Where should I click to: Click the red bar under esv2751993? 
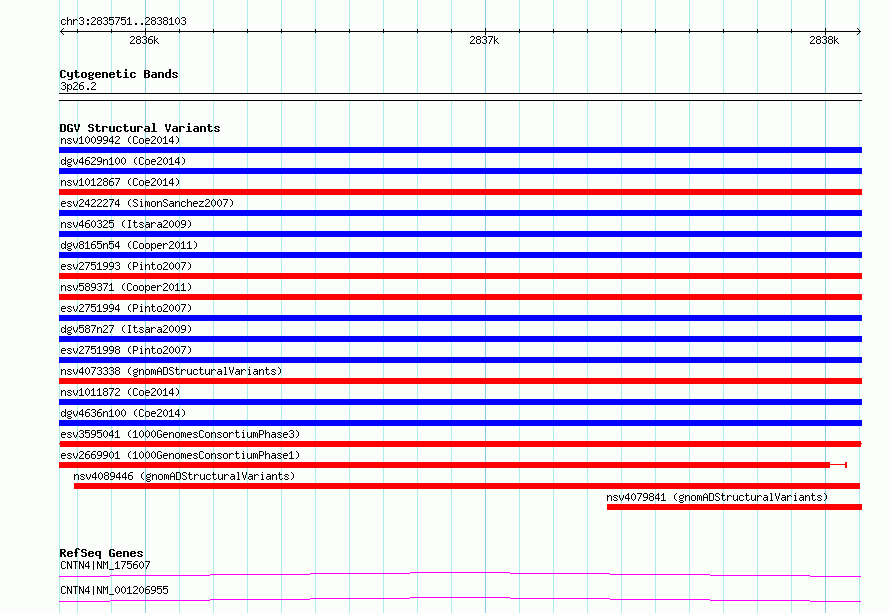460,276
